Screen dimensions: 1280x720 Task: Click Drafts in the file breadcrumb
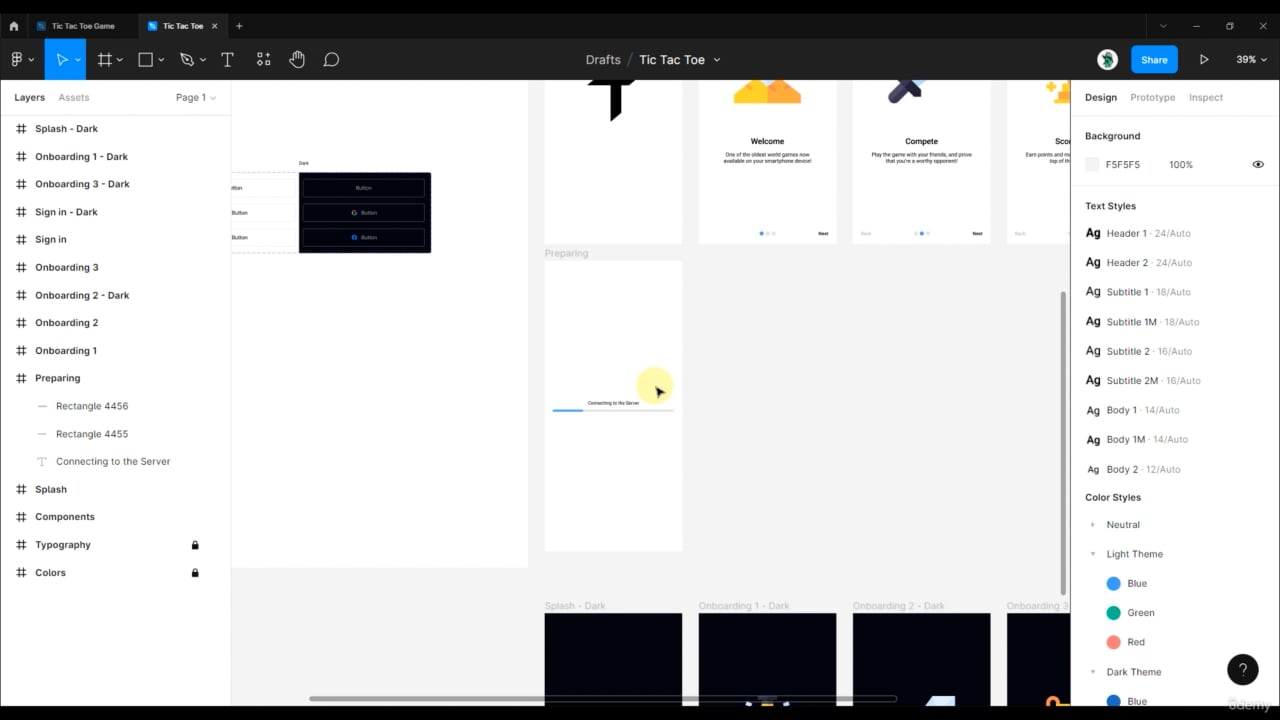tap(603, 60)
